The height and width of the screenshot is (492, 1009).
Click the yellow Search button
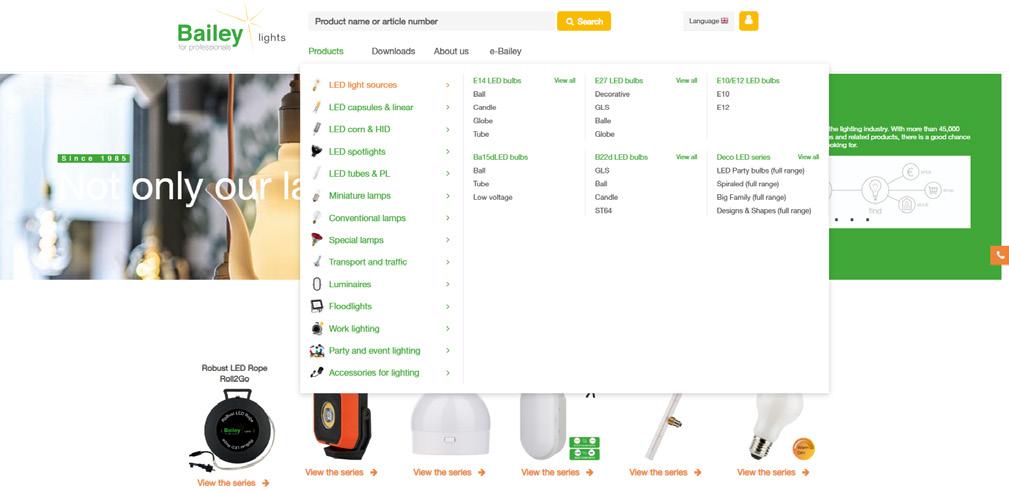point(584,21)
